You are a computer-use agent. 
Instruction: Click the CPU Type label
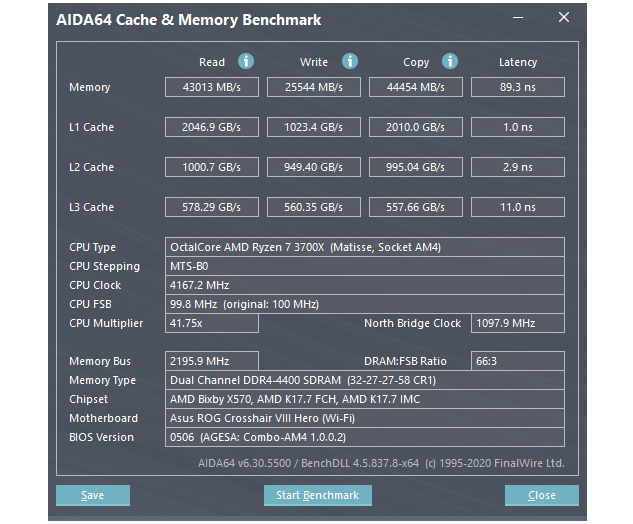tap(92, 247)
